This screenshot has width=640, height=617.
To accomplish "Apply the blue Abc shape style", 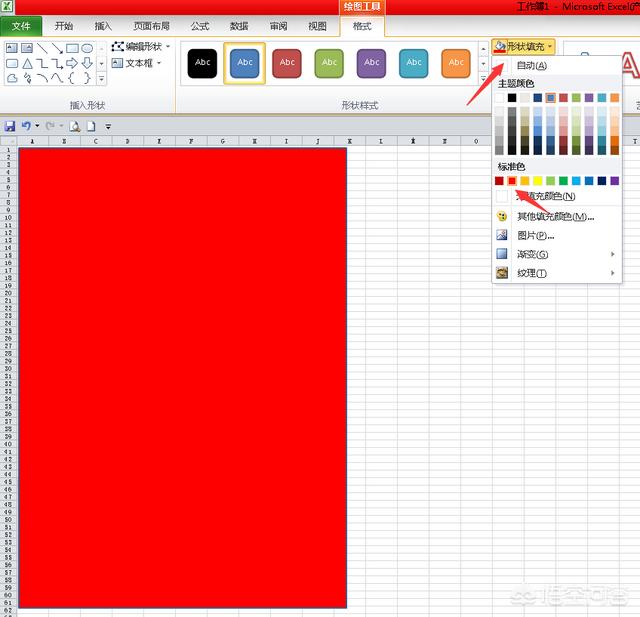I will (244, 63).
